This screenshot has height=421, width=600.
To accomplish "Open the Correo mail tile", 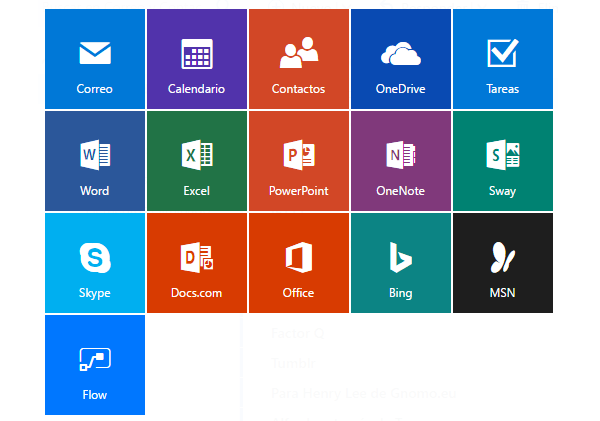I will pyautogui.click(x=95, y=59).
